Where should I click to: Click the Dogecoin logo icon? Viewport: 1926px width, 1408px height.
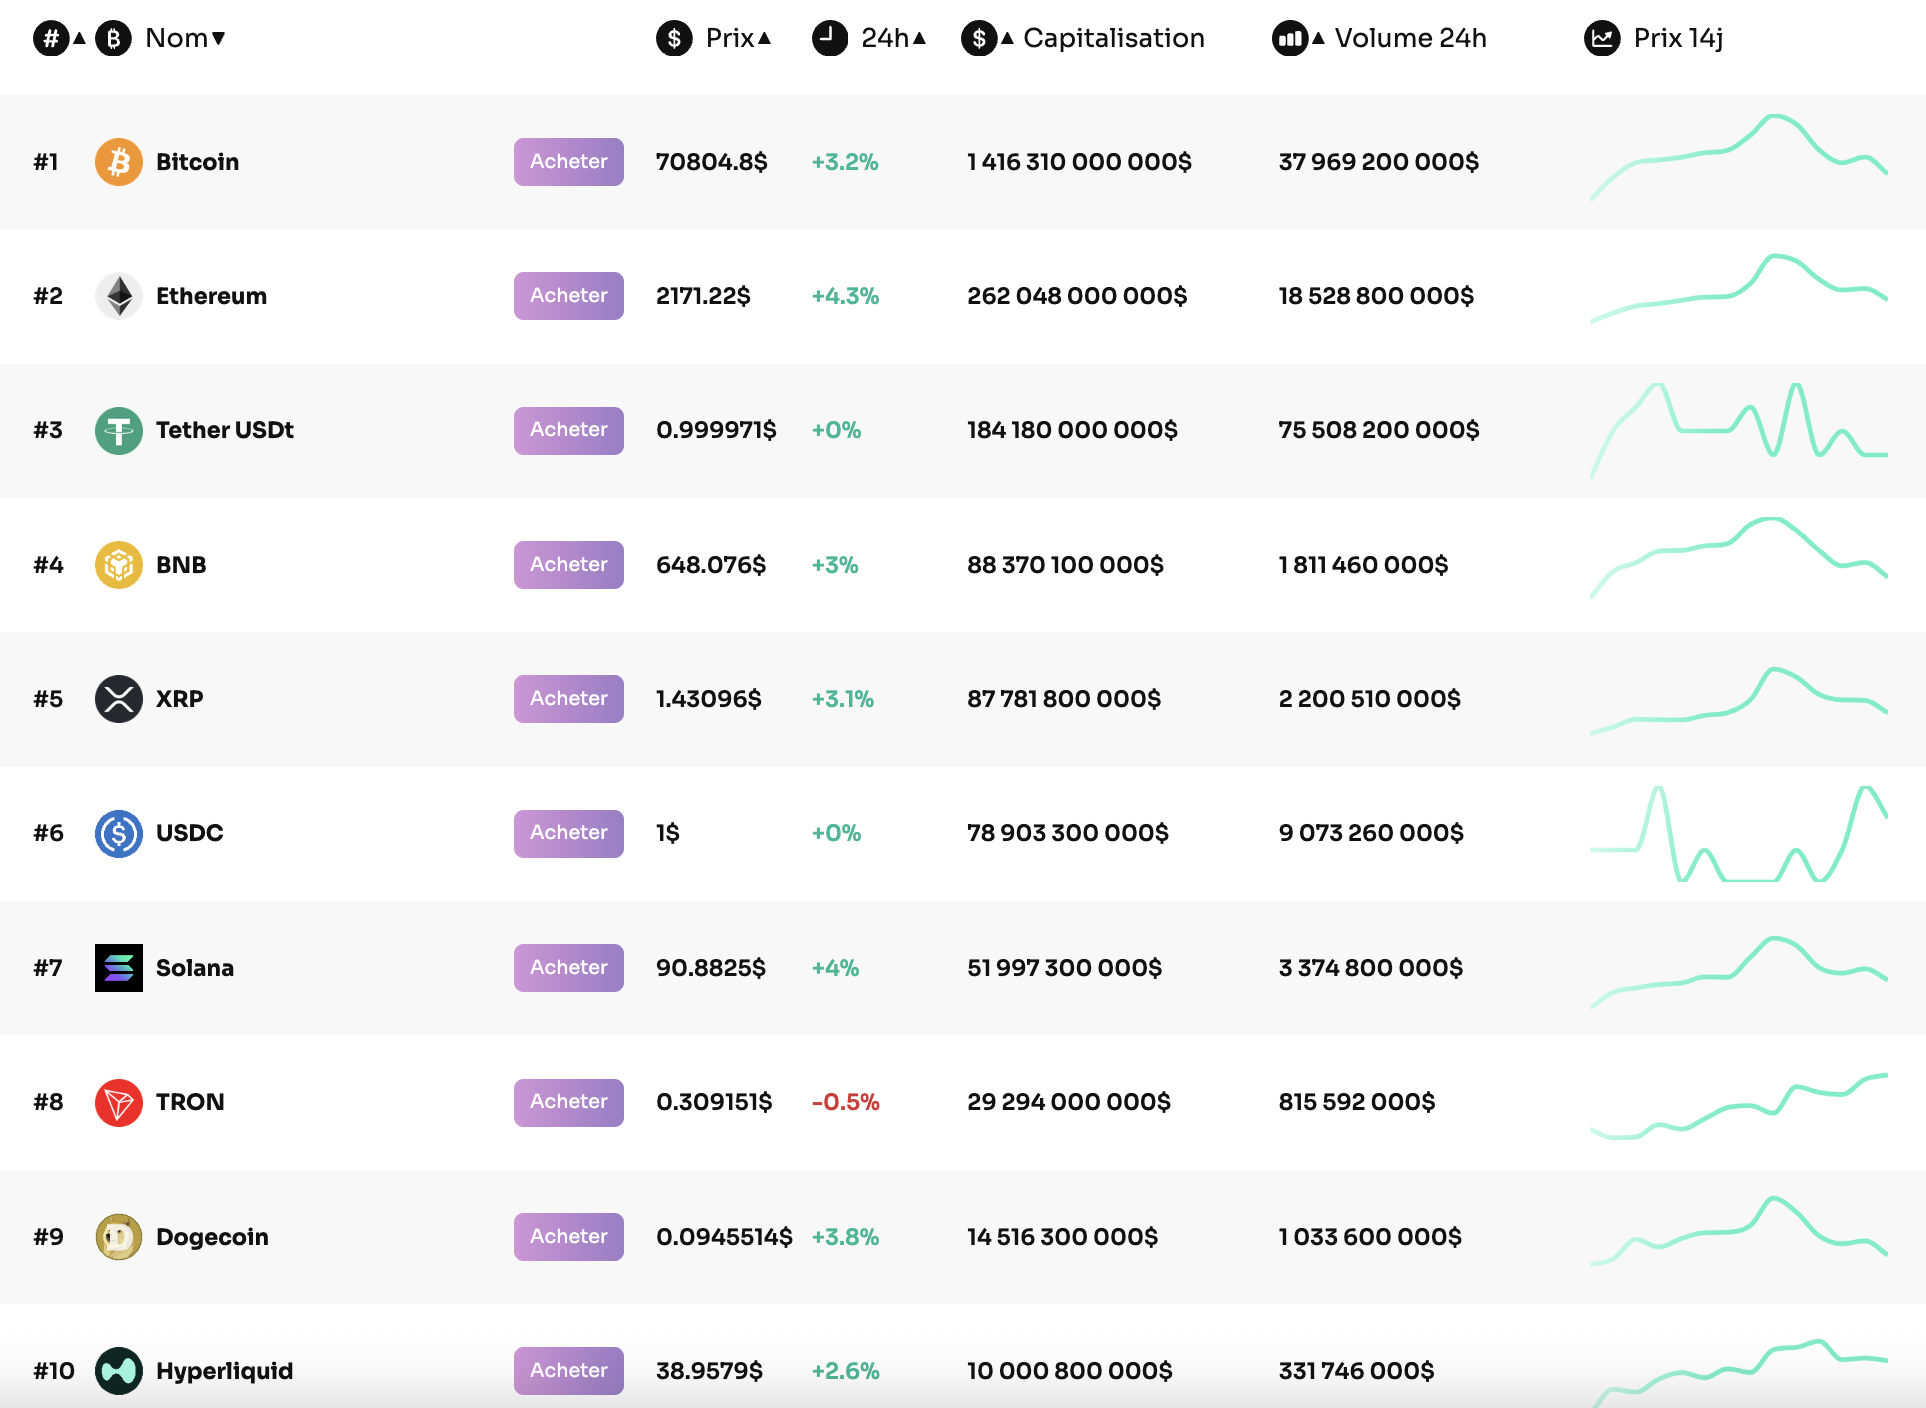pos(118,1236)
